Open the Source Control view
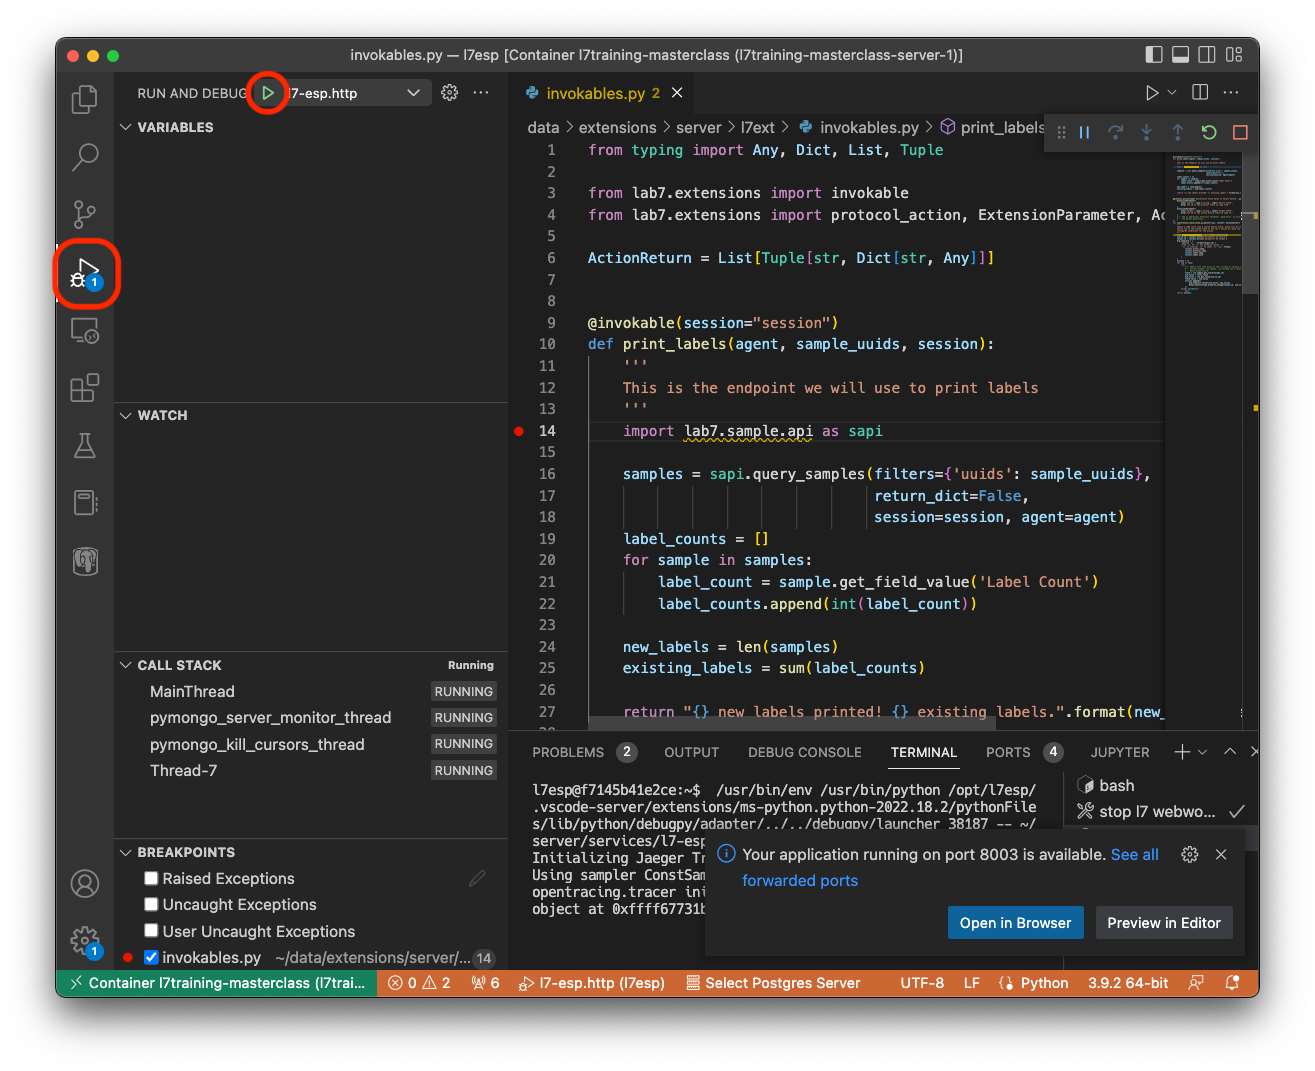 (x=85, y=213)
